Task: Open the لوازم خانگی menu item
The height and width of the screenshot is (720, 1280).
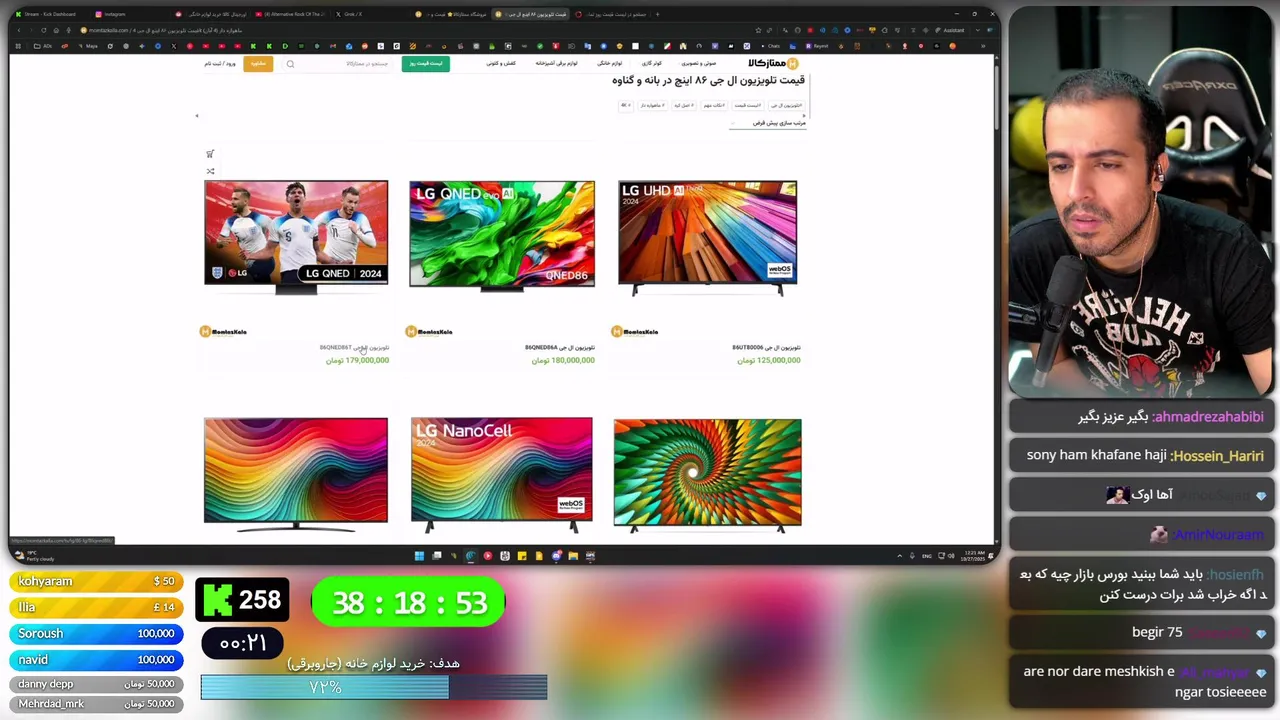Action: coord(609,63)
